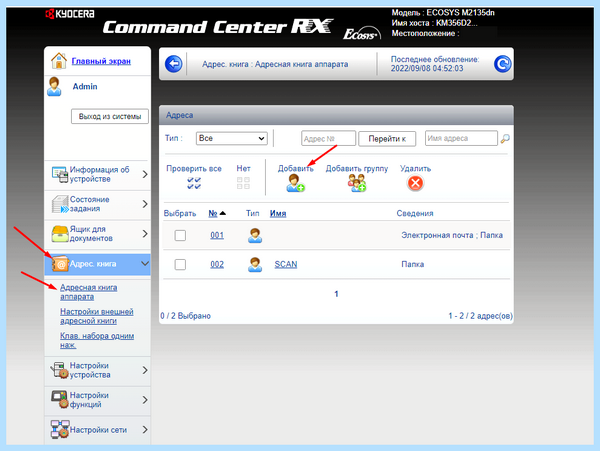The height and width of the screenshot is (451, 600).
Task: Expand Состояние задания chevron
Action: coord(145,204)
